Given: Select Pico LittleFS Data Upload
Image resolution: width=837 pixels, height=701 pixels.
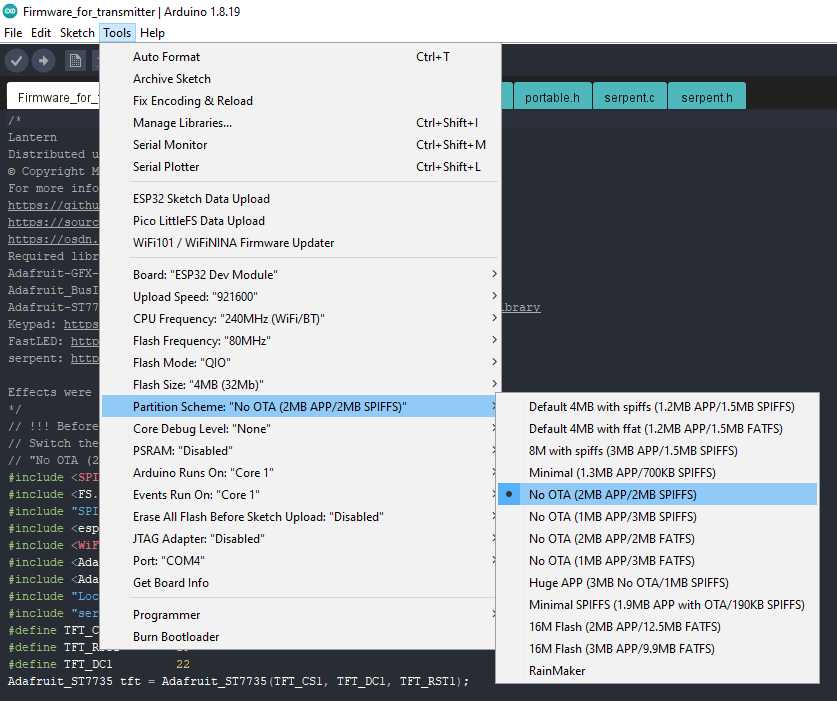Looking at the screenshot, I should (300, 220).
